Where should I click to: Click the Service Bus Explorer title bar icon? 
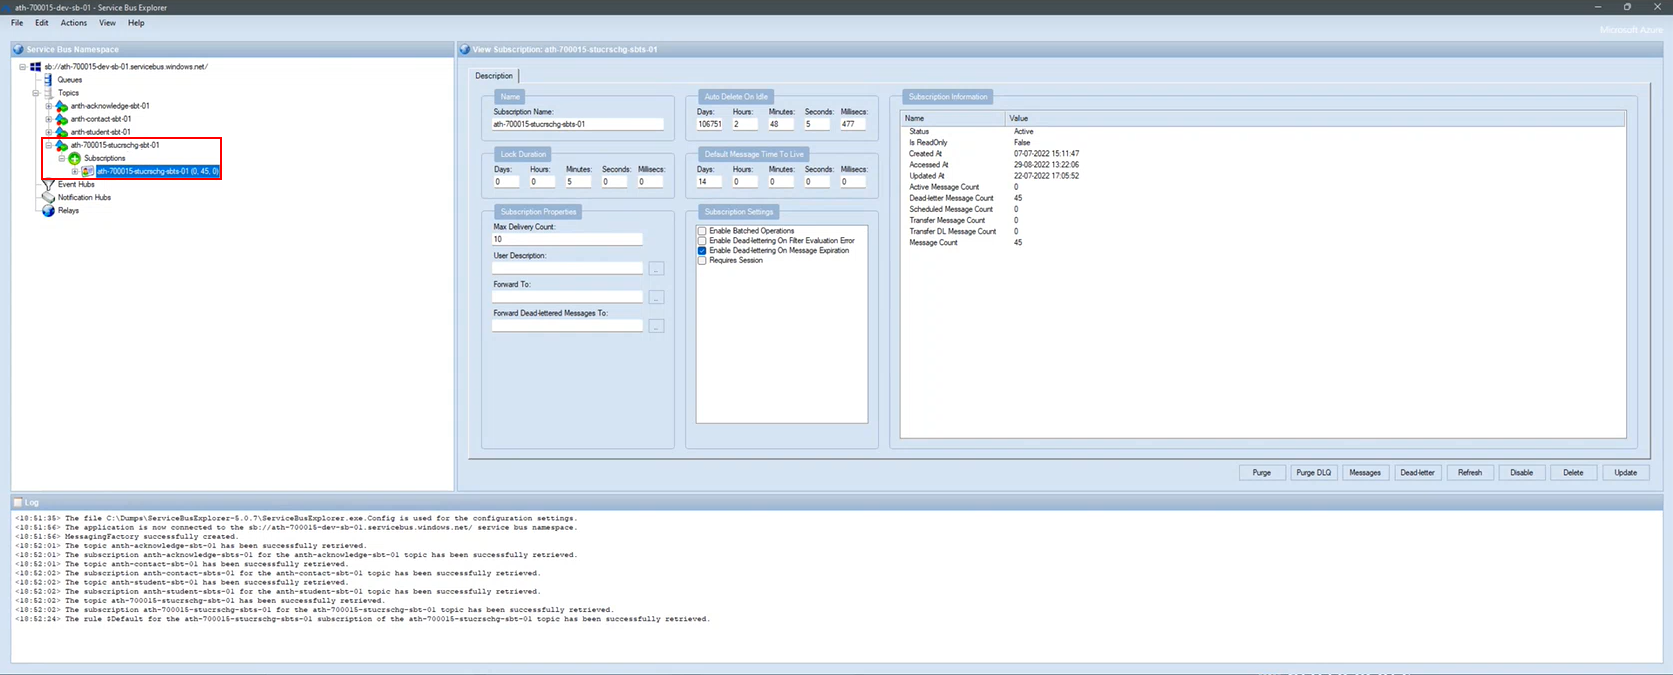6,7
